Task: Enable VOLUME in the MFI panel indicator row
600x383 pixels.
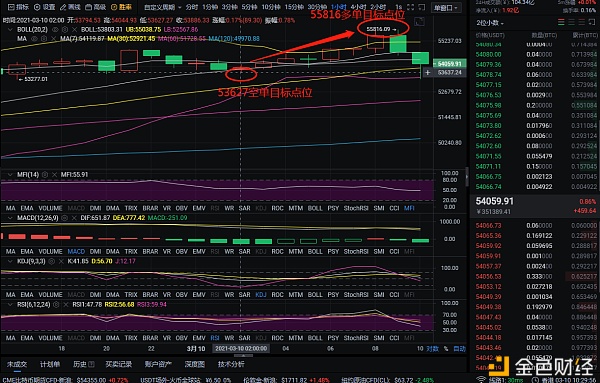Action: [51, 208]
